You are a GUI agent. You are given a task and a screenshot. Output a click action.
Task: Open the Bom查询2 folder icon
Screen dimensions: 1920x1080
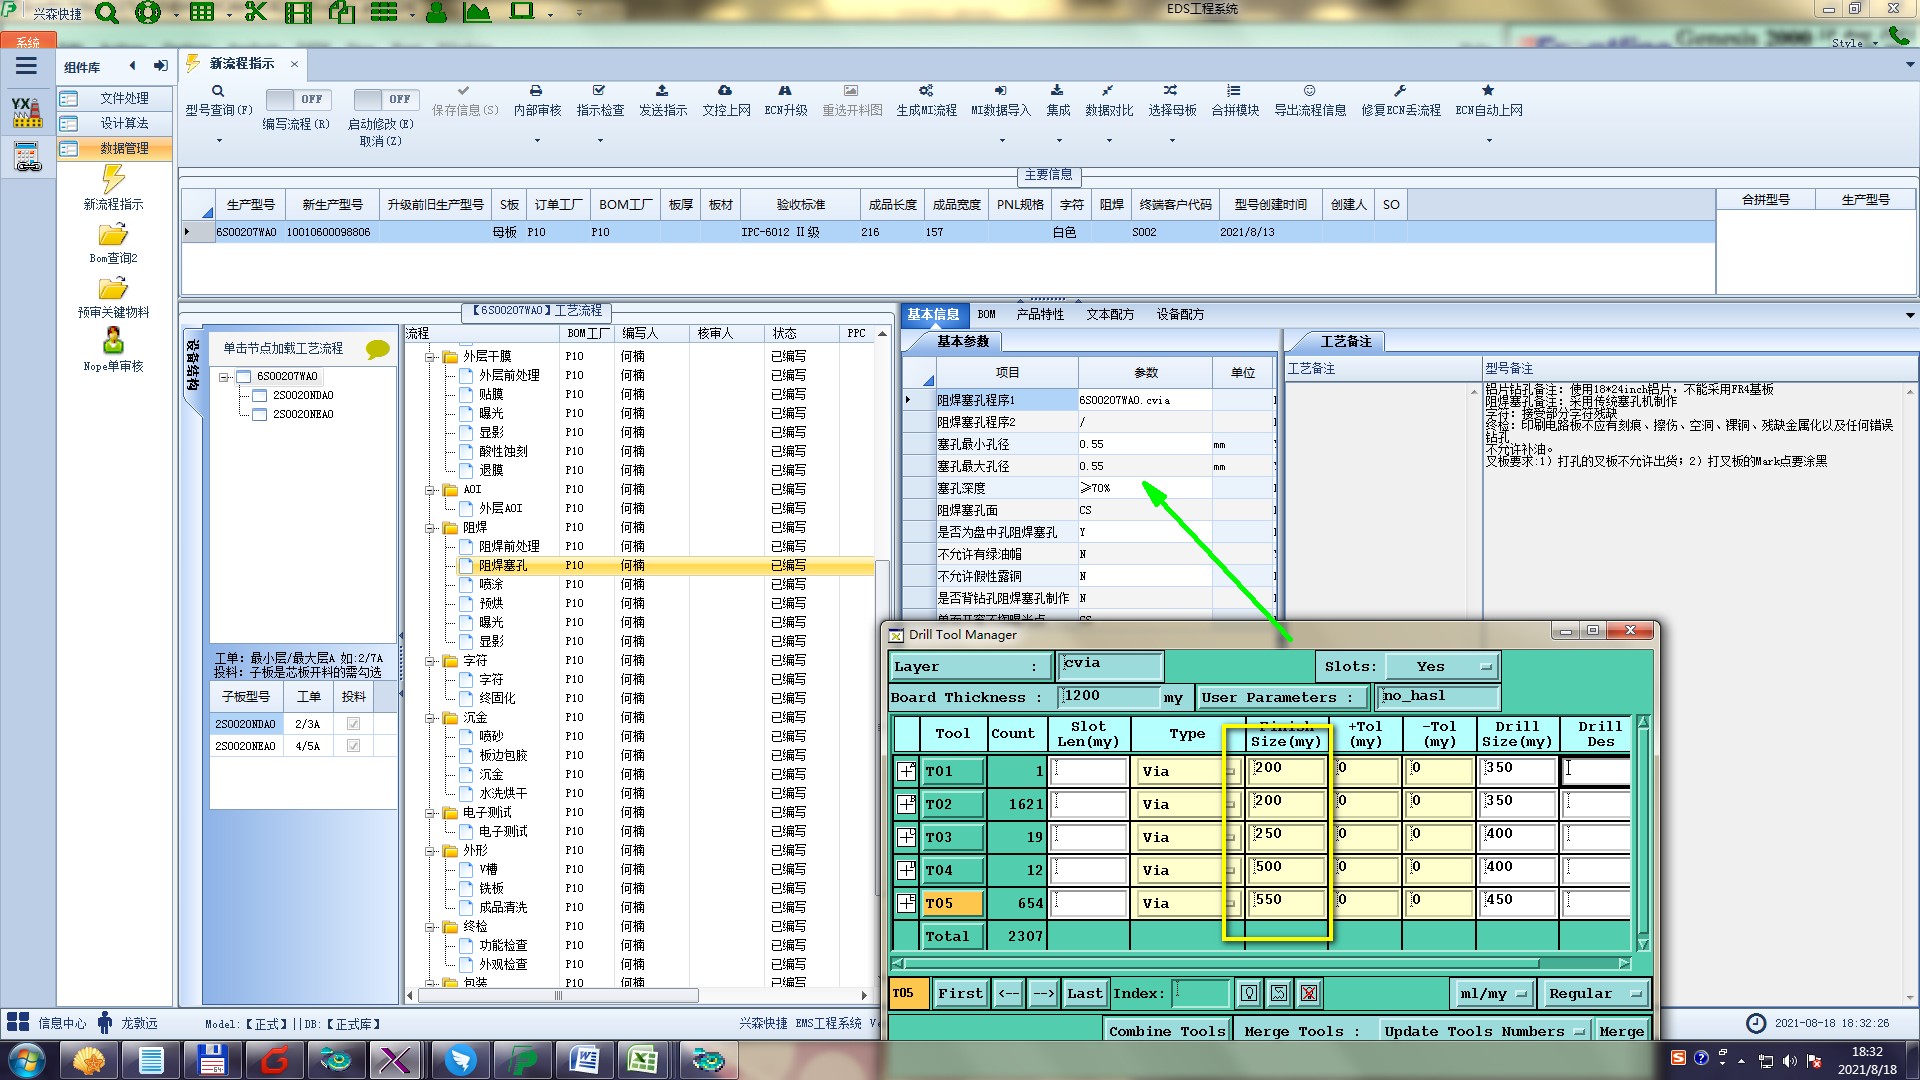(113, 235)
